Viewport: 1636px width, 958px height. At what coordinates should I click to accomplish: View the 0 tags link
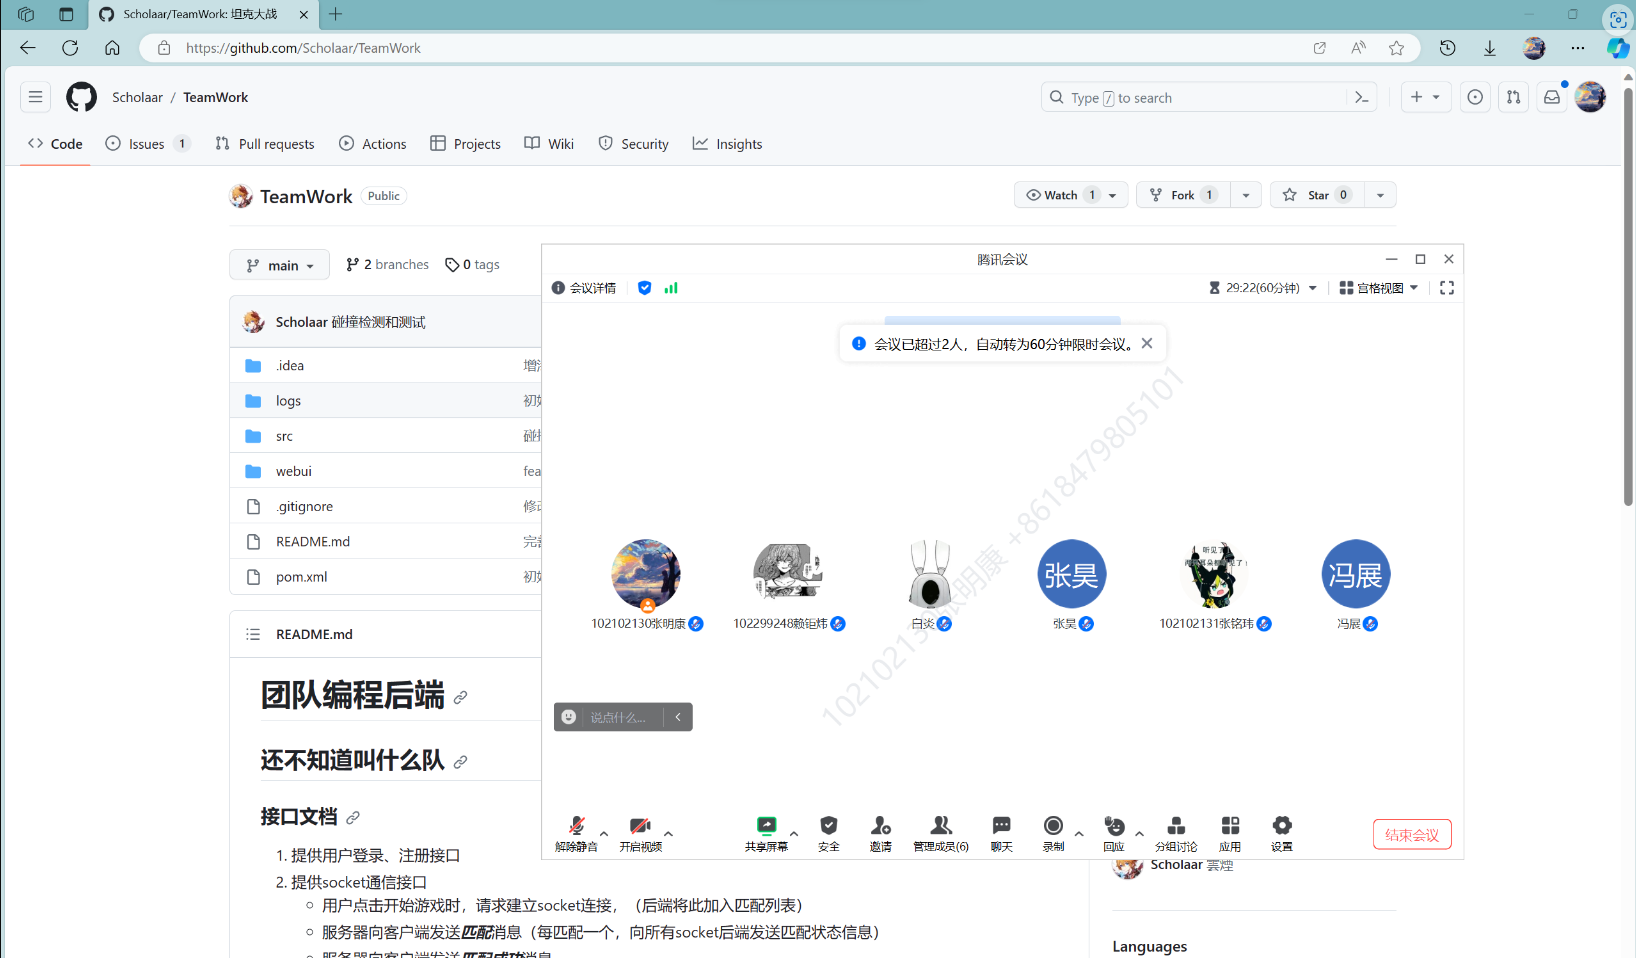coord(473,264)
